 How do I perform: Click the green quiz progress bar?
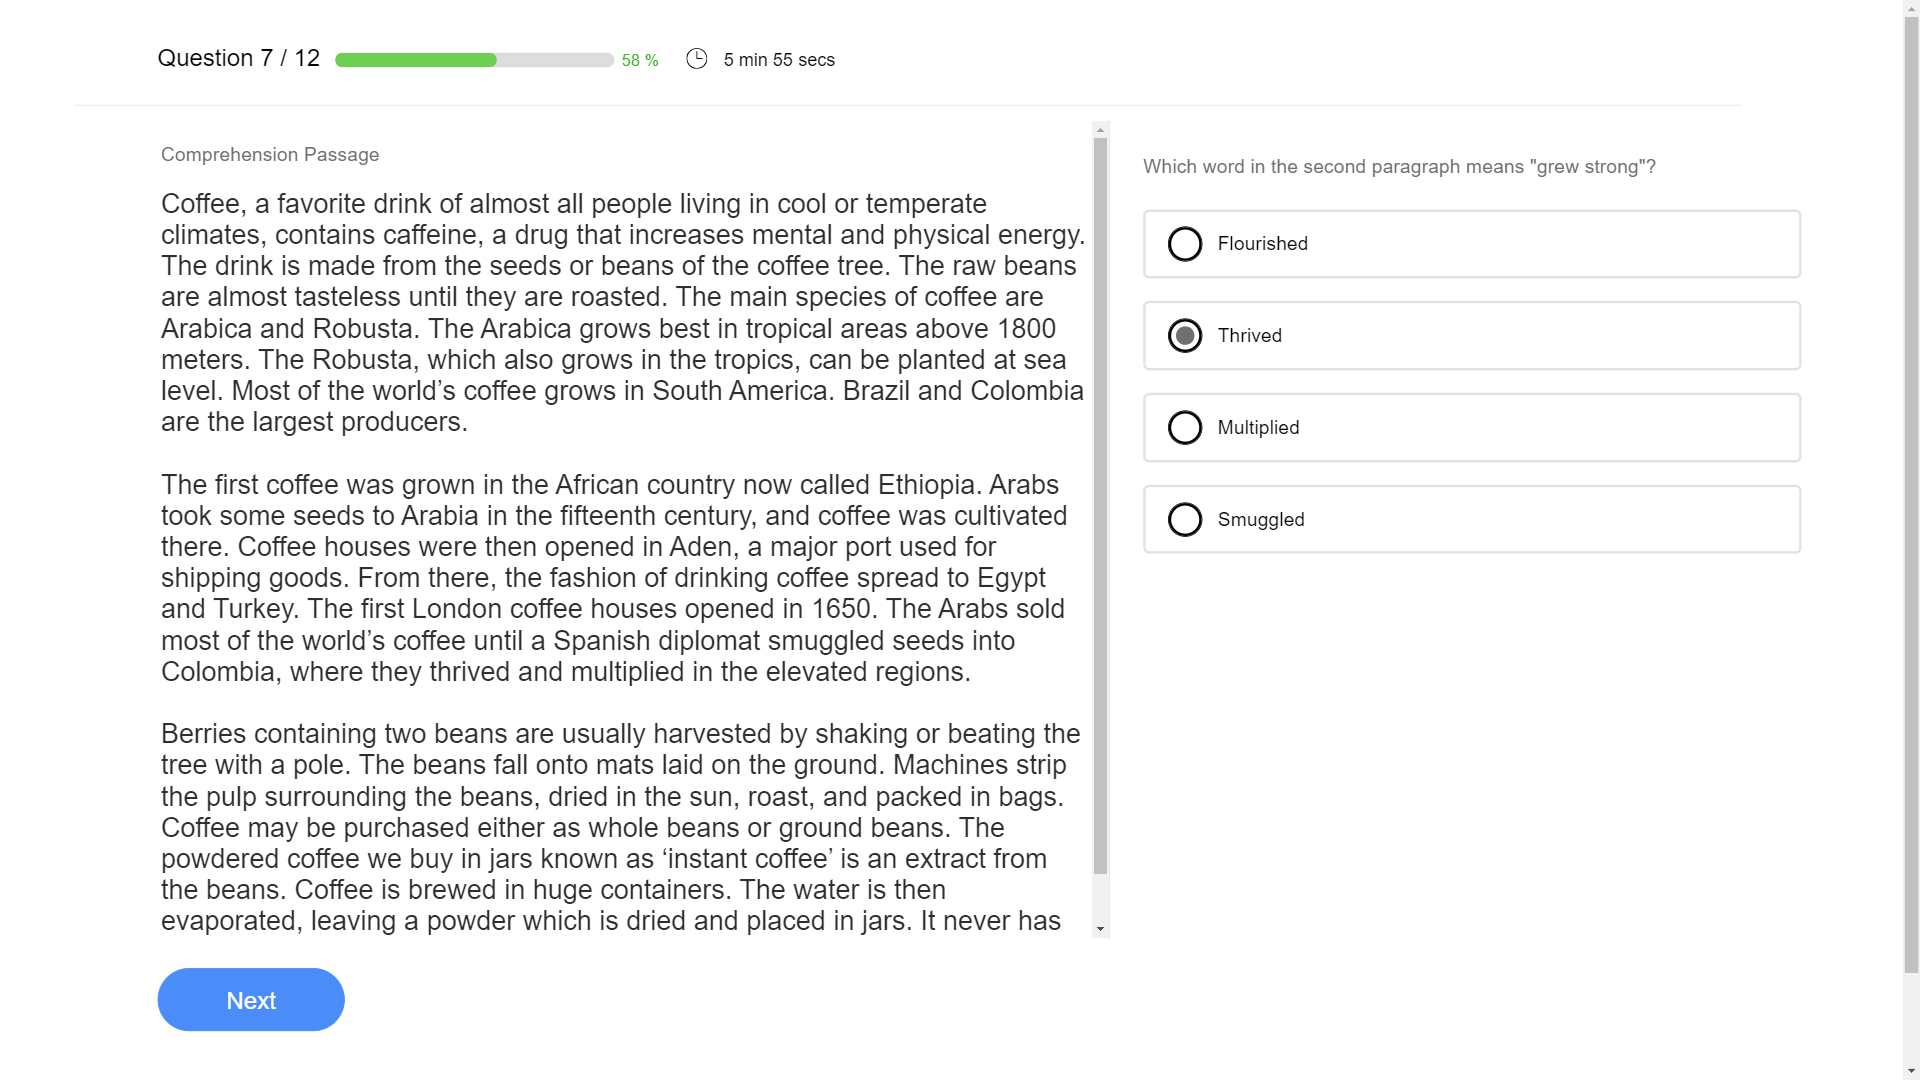click(x=474, y=60)
